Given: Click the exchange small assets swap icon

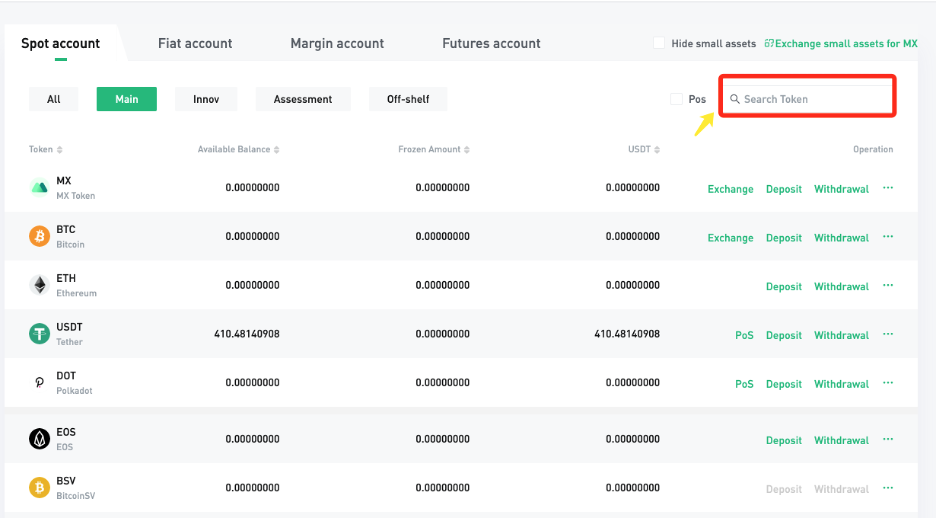Looking at the screenshot, I should pos(768,44).
